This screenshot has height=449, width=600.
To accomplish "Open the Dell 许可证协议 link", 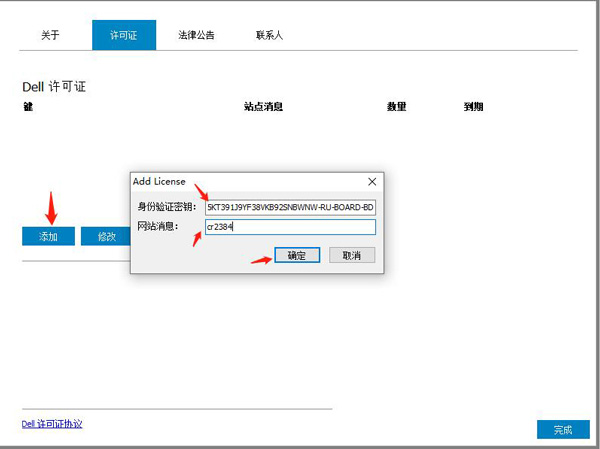I will click(52, 424).
